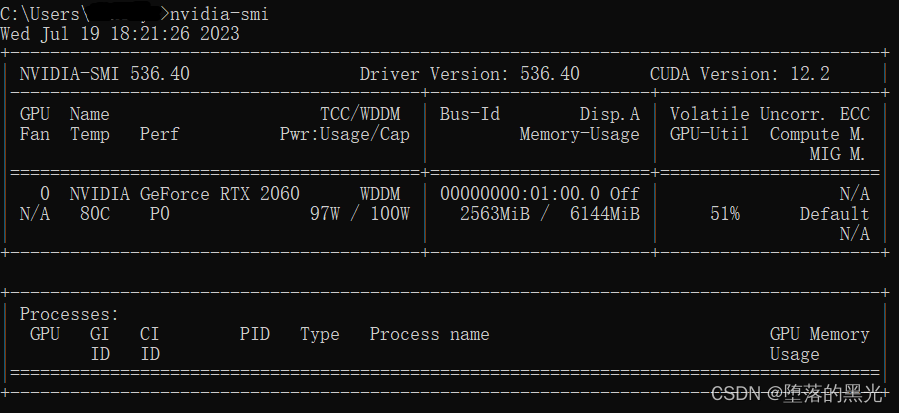This screenshot has height=413, width=899.
Task: Click the 'GPU-Util' column header
Action: [x=710, y=134]
